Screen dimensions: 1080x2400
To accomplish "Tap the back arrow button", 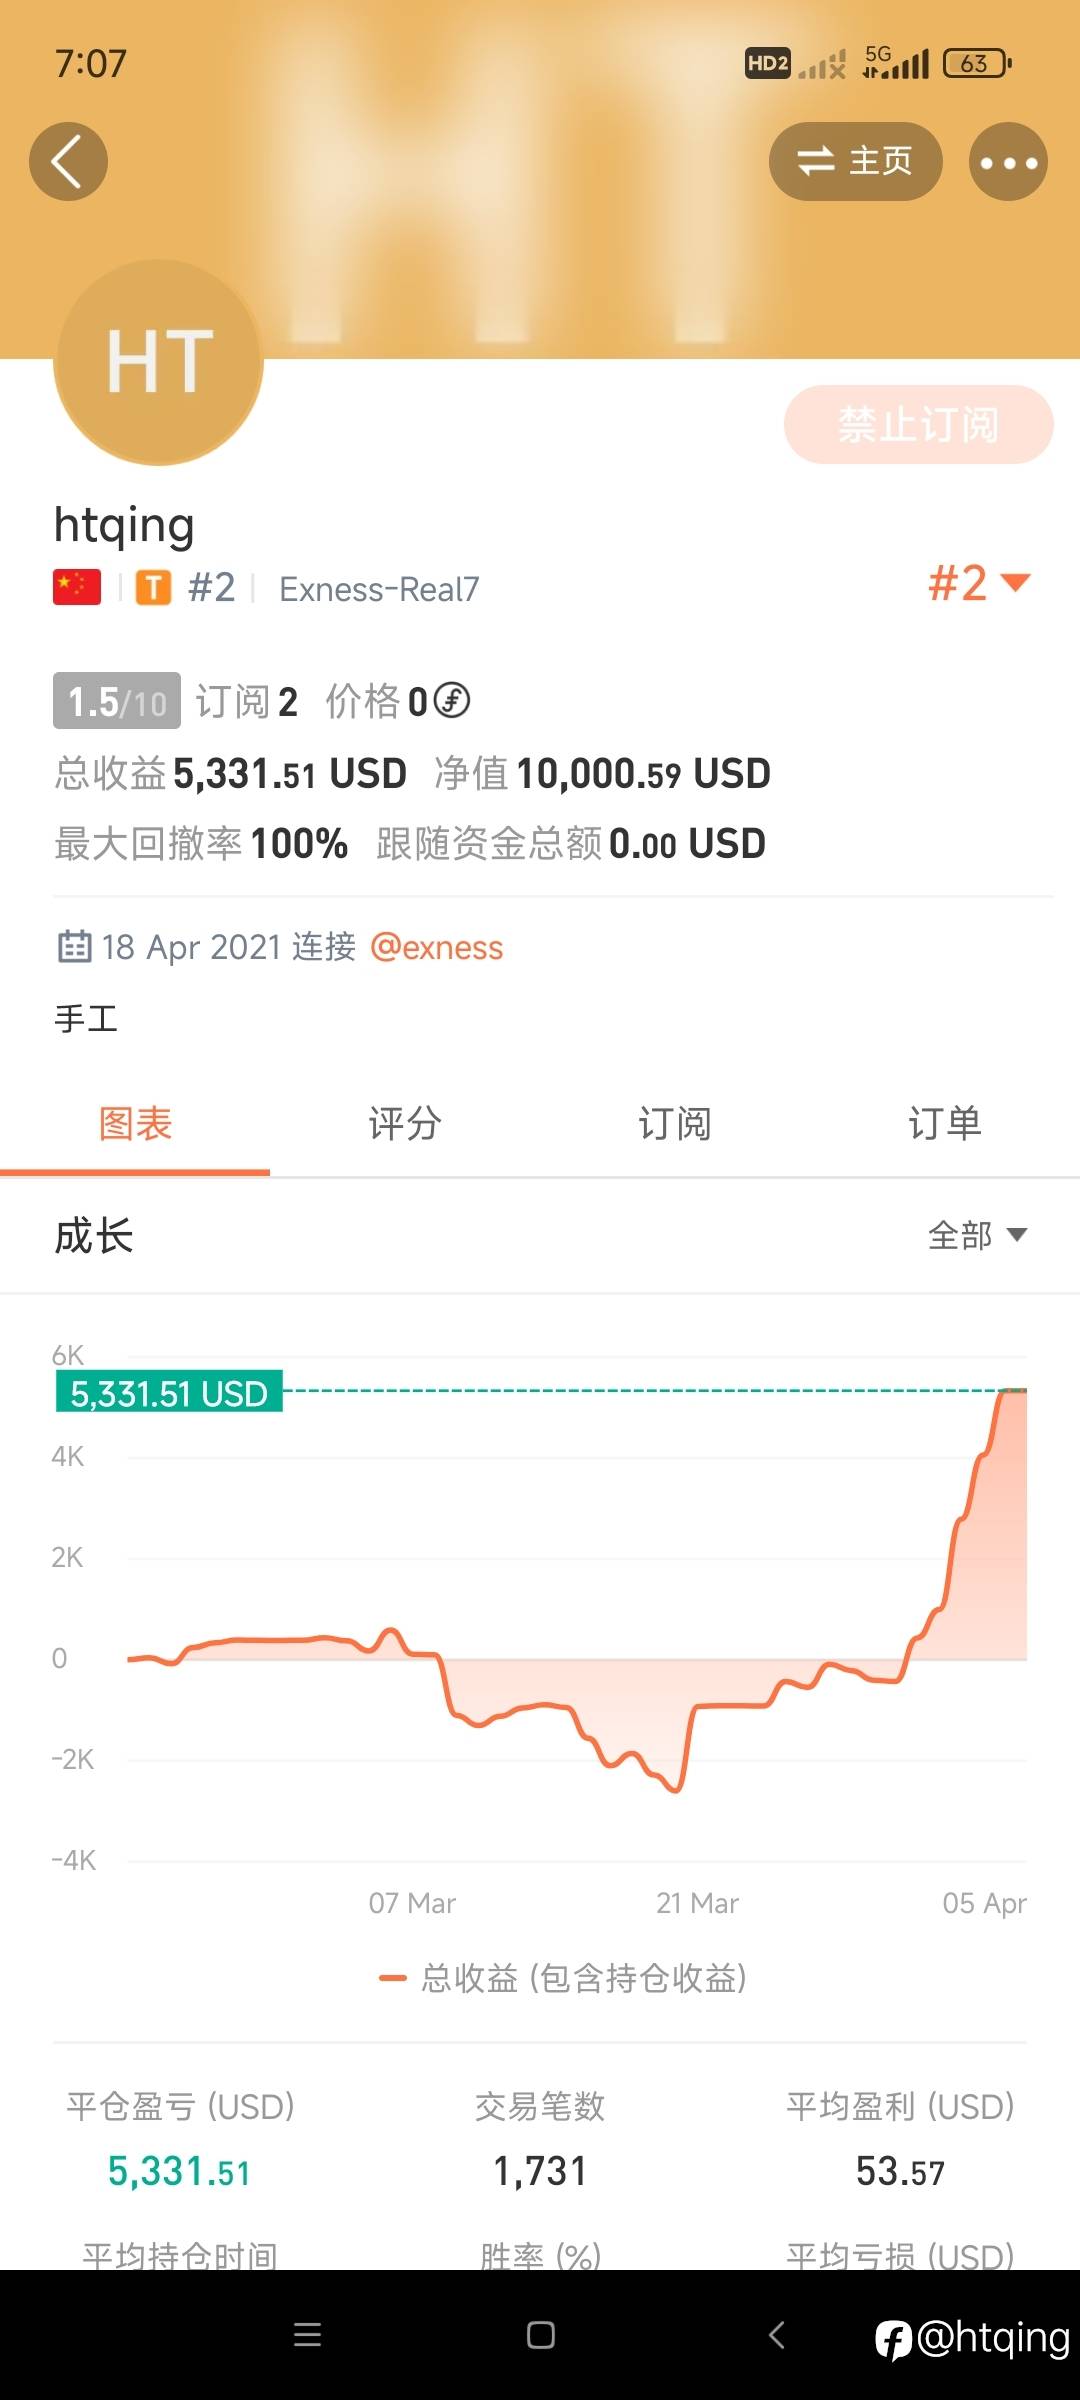I will pyautogui.click(x=68, y=162).
